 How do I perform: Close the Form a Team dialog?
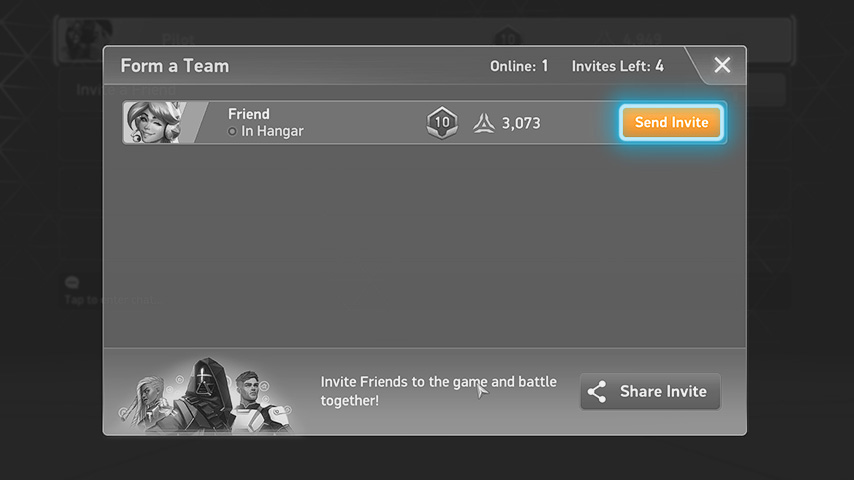click(722, 66)
